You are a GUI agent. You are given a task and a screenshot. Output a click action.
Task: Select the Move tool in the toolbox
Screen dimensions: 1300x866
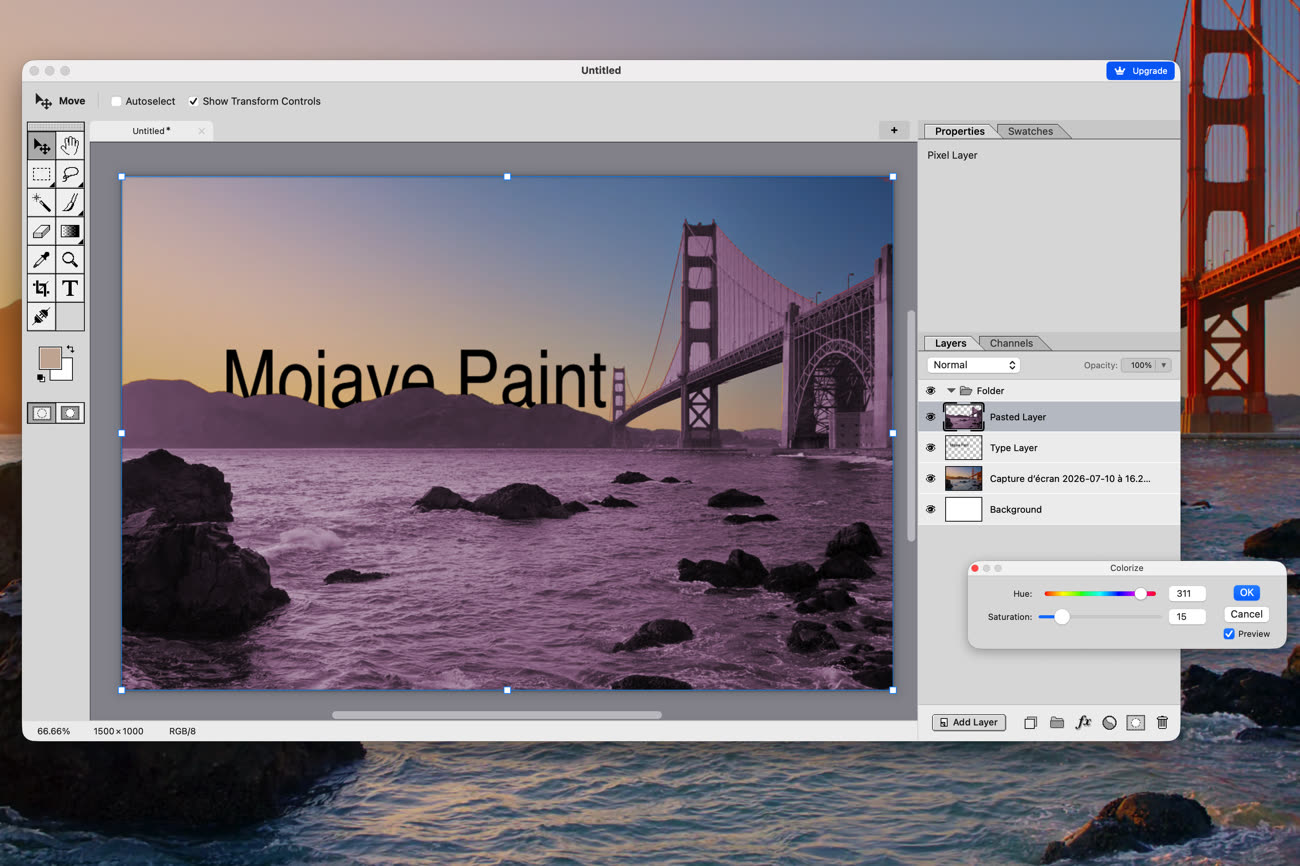41,146
